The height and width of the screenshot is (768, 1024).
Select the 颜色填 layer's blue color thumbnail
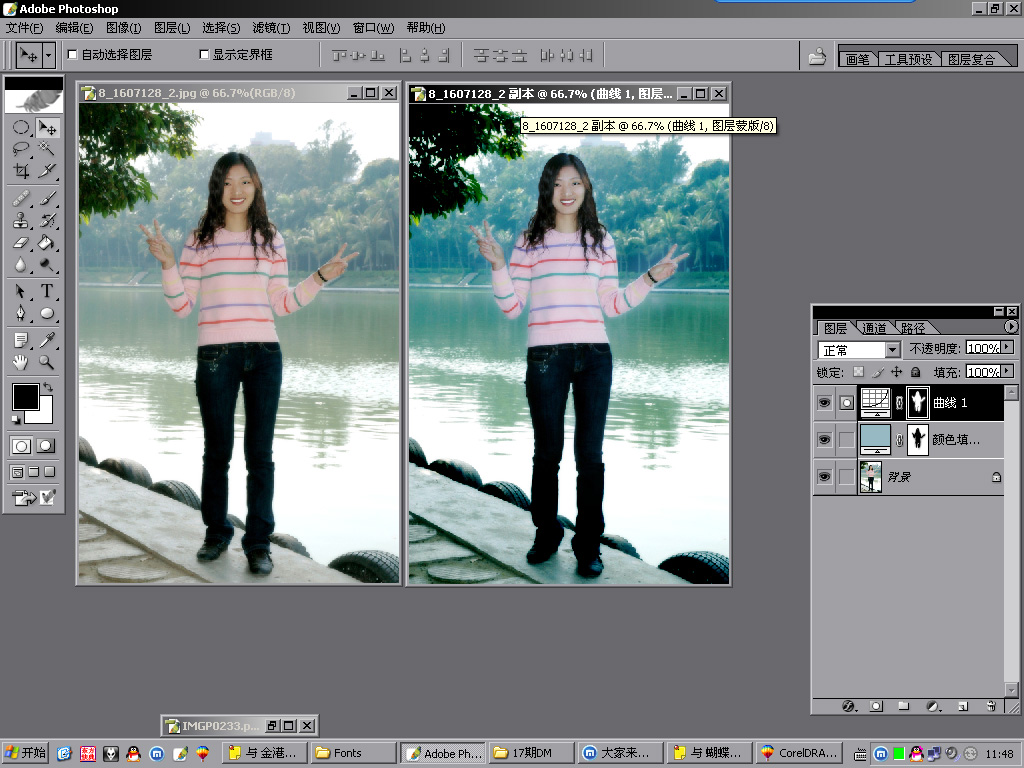point(875,439)
